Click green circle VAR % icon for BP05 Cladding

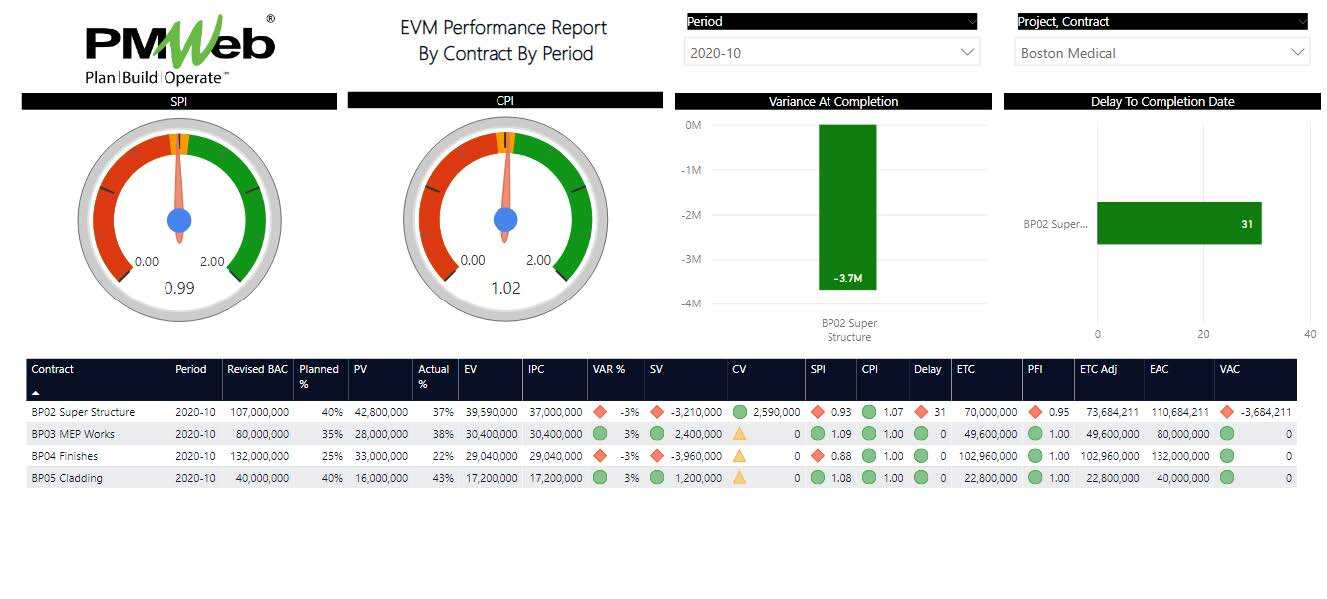tap(600, 477)
